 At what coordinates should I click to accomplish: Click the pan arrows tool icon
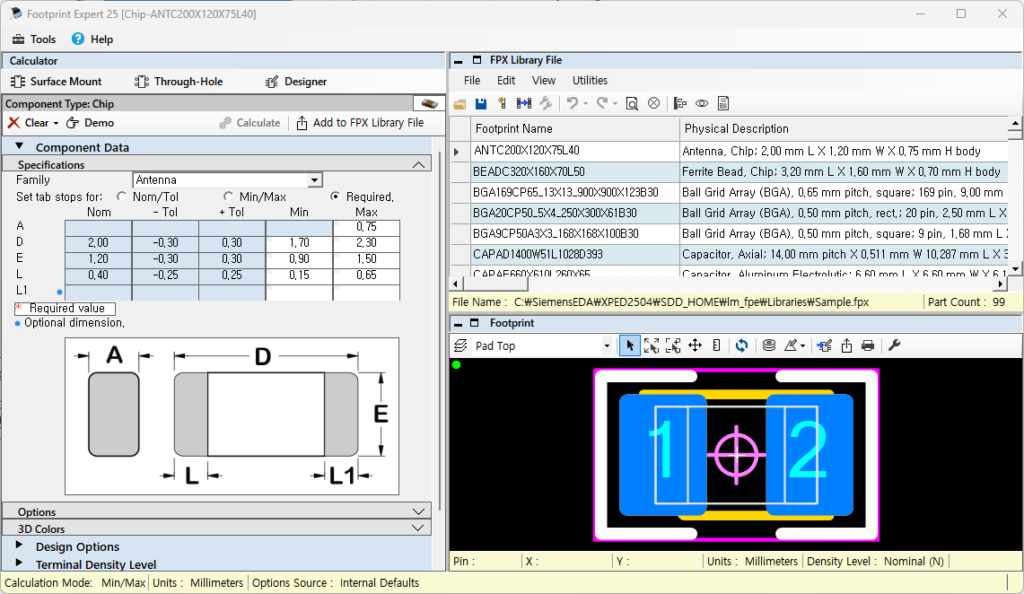pyautogui.click(x=694, y=345)
